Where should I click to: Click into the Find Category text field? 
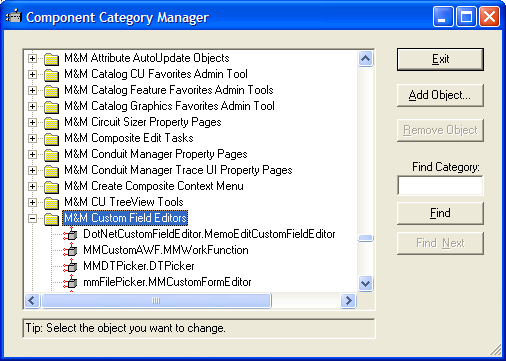440,185
